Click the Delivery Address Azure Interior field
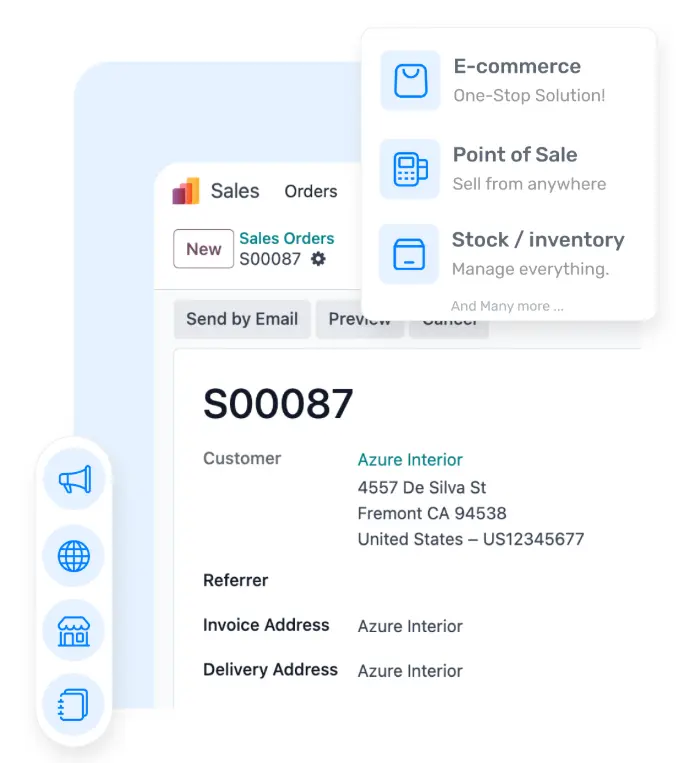Screen dimensions: 690x763 tap(410, 671)
